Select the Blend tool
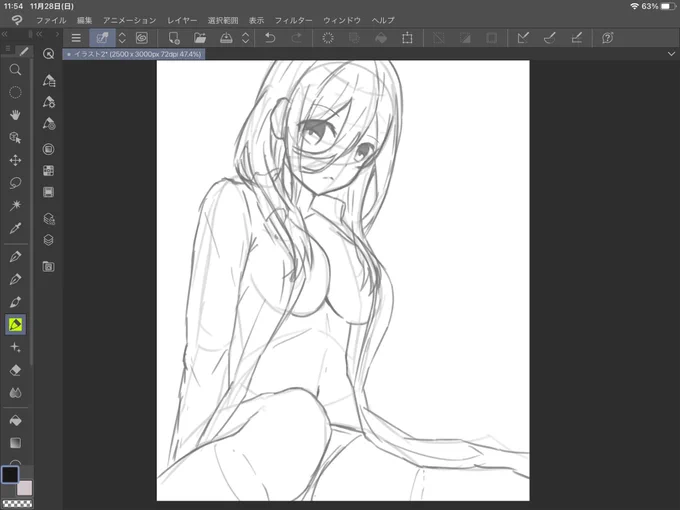Screen dimensions: 680x510 (15, 393)
